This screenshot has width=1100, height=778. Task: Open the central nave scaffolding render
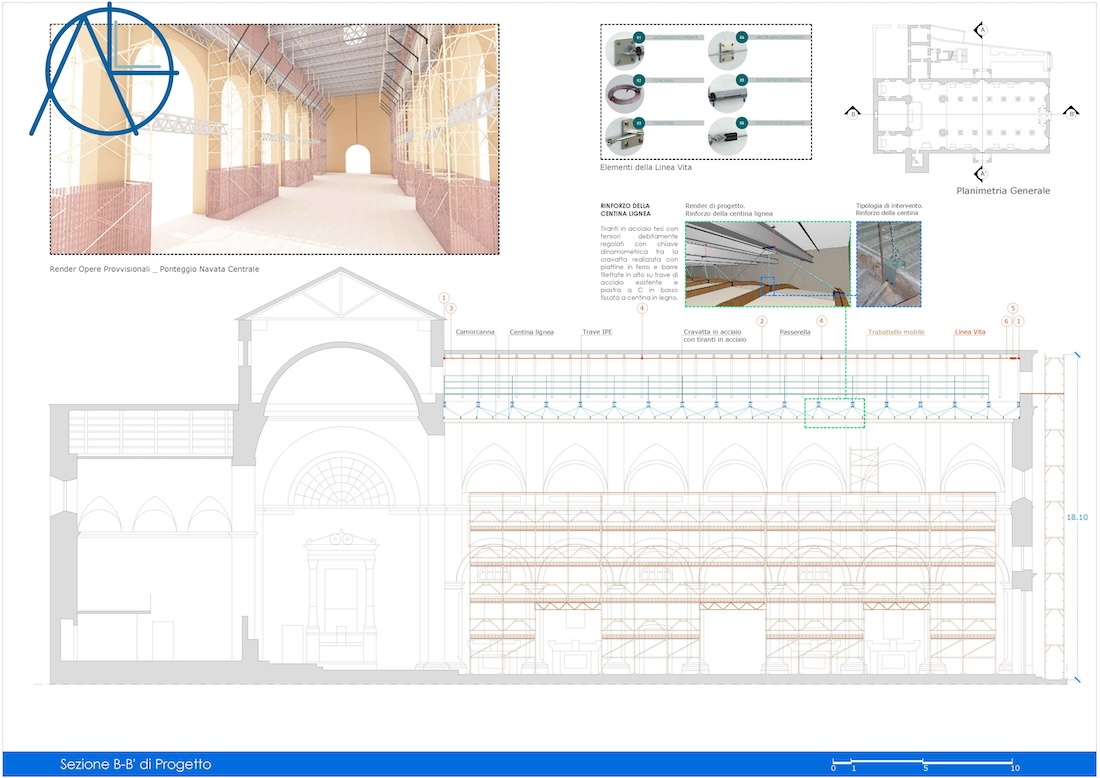point(274,139)
